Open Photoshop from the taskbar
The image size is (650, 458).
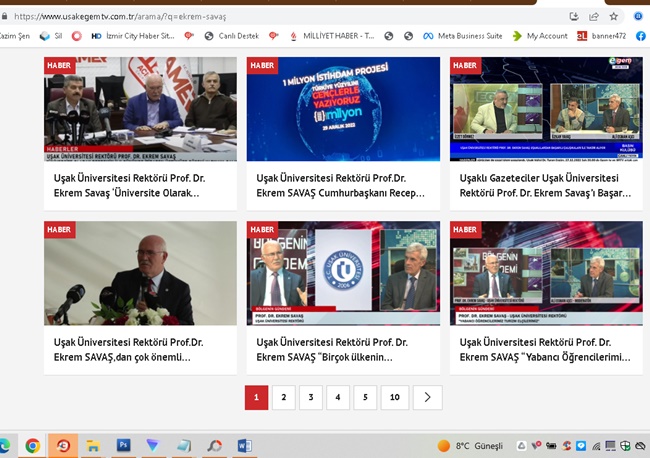click(123, 445)
